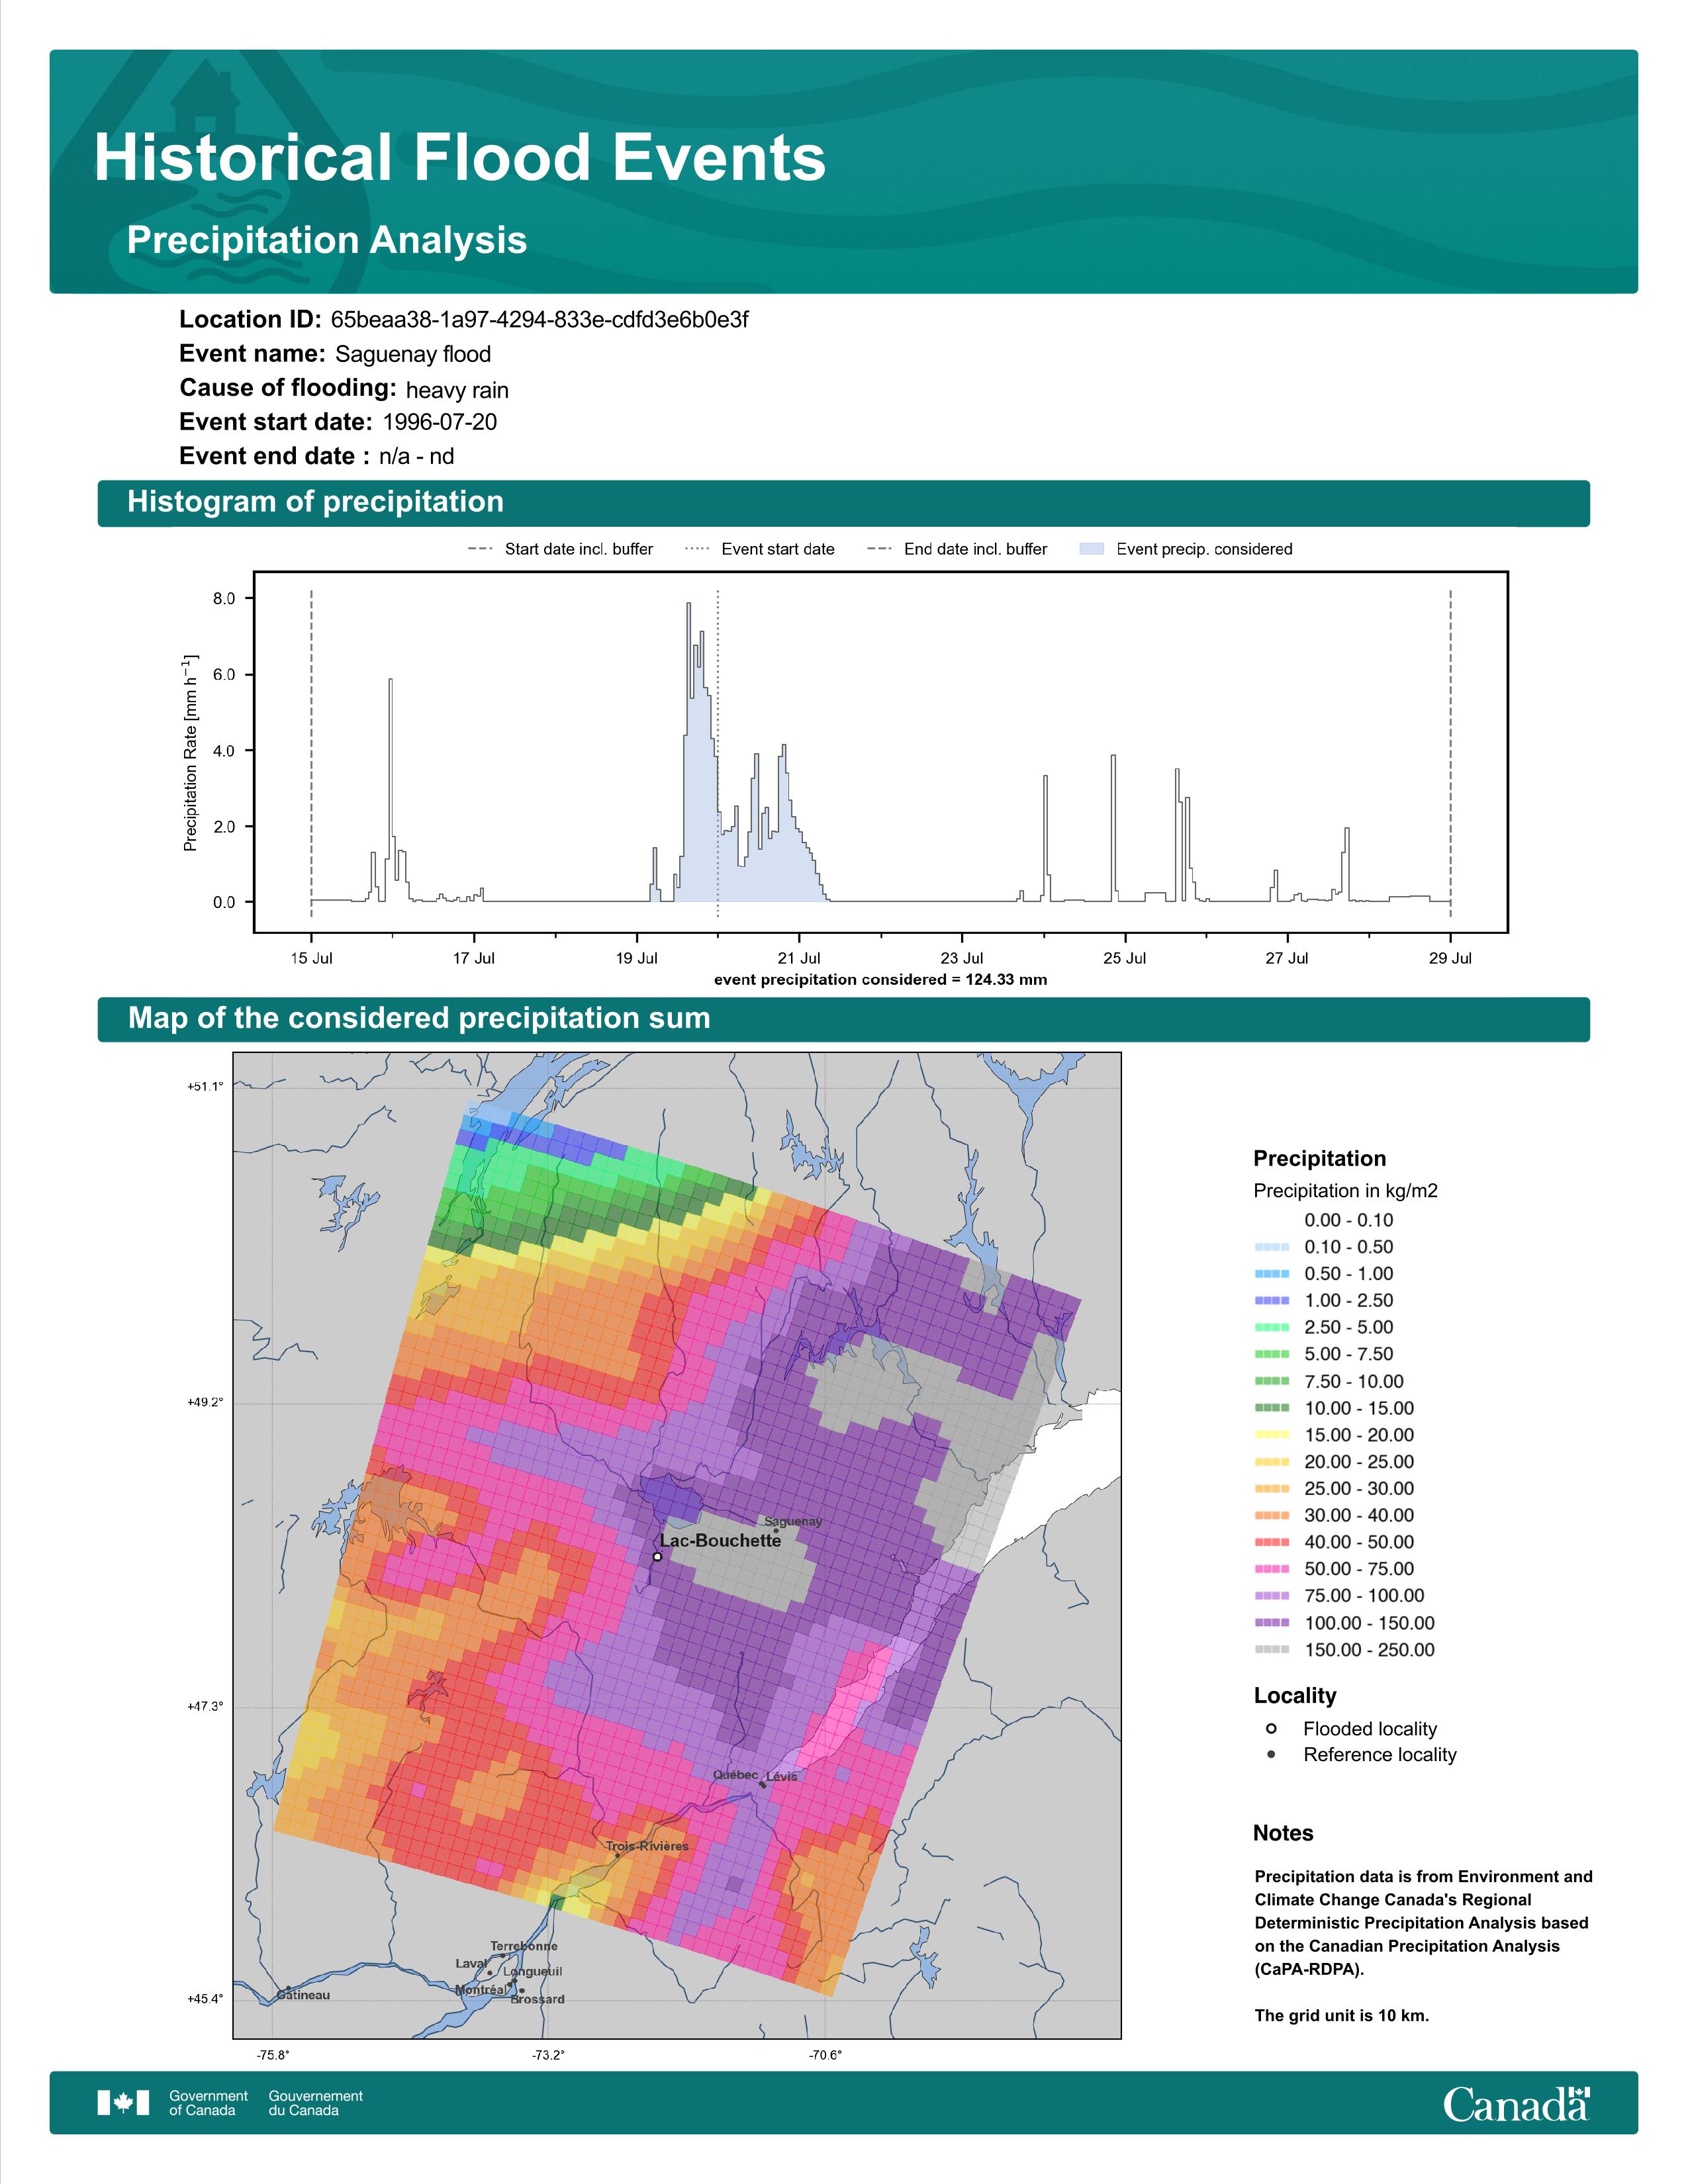The width and height of the screenshot is (1688, 2184).
Task: Click the 21 Jul axis tick label
Action: pyautogui.click(x=799, y=958)
